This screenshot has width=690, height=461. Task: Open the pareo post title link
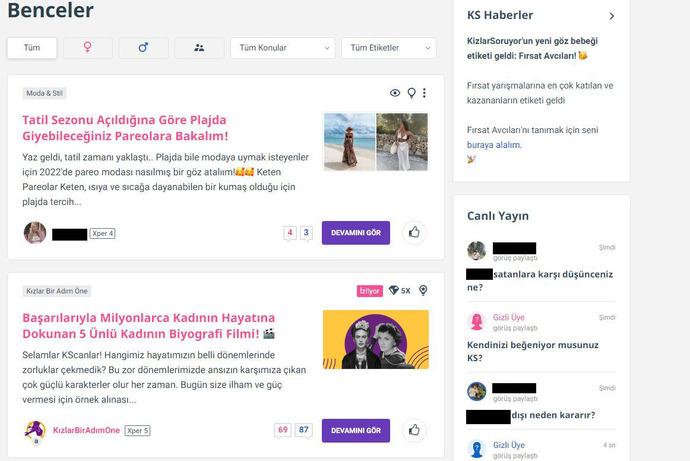pos(125,128)
